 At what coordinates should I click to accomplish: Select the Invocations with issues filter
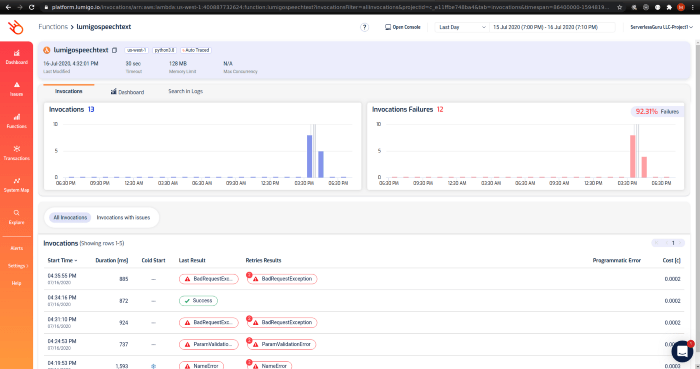pyautogui.click(x=123, y=217)
